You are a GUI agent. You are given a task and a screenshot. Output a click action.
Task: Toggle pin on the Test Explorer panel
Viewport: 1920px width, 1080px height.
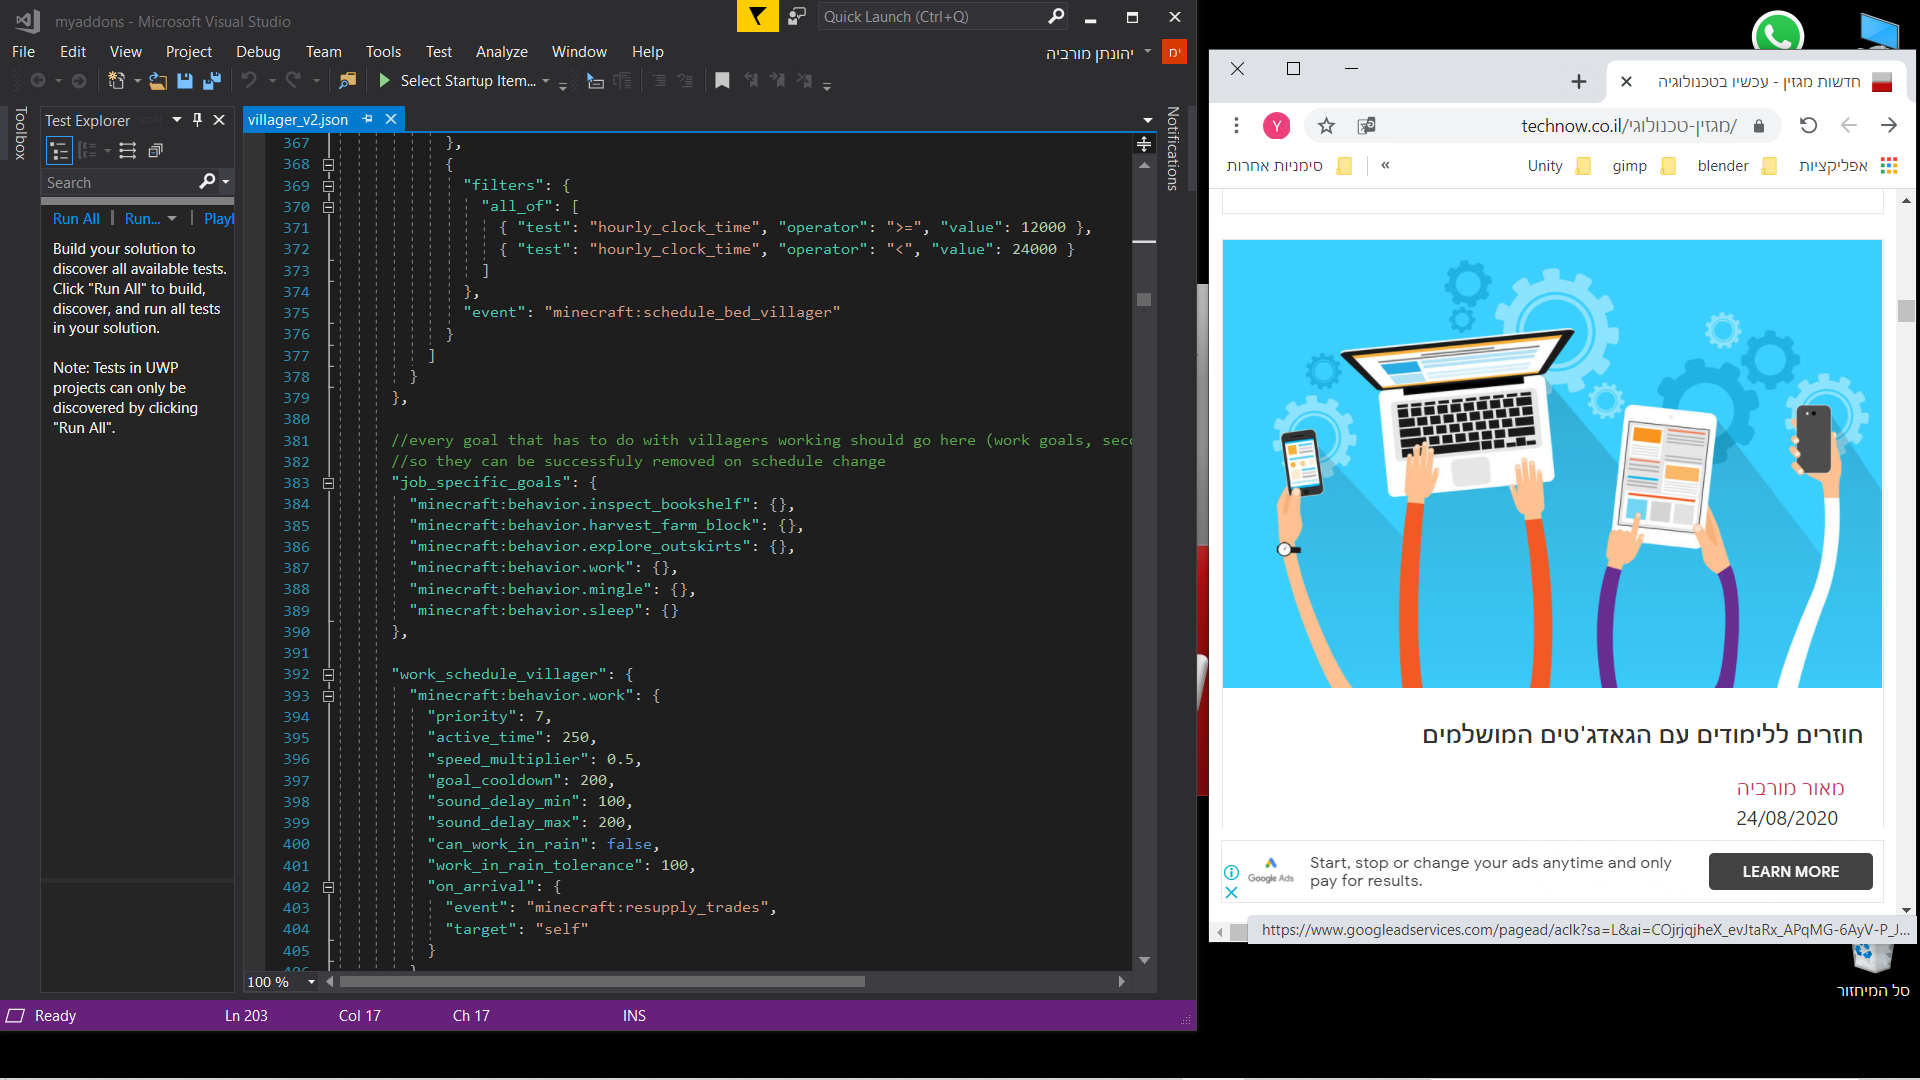pos(197,120)
